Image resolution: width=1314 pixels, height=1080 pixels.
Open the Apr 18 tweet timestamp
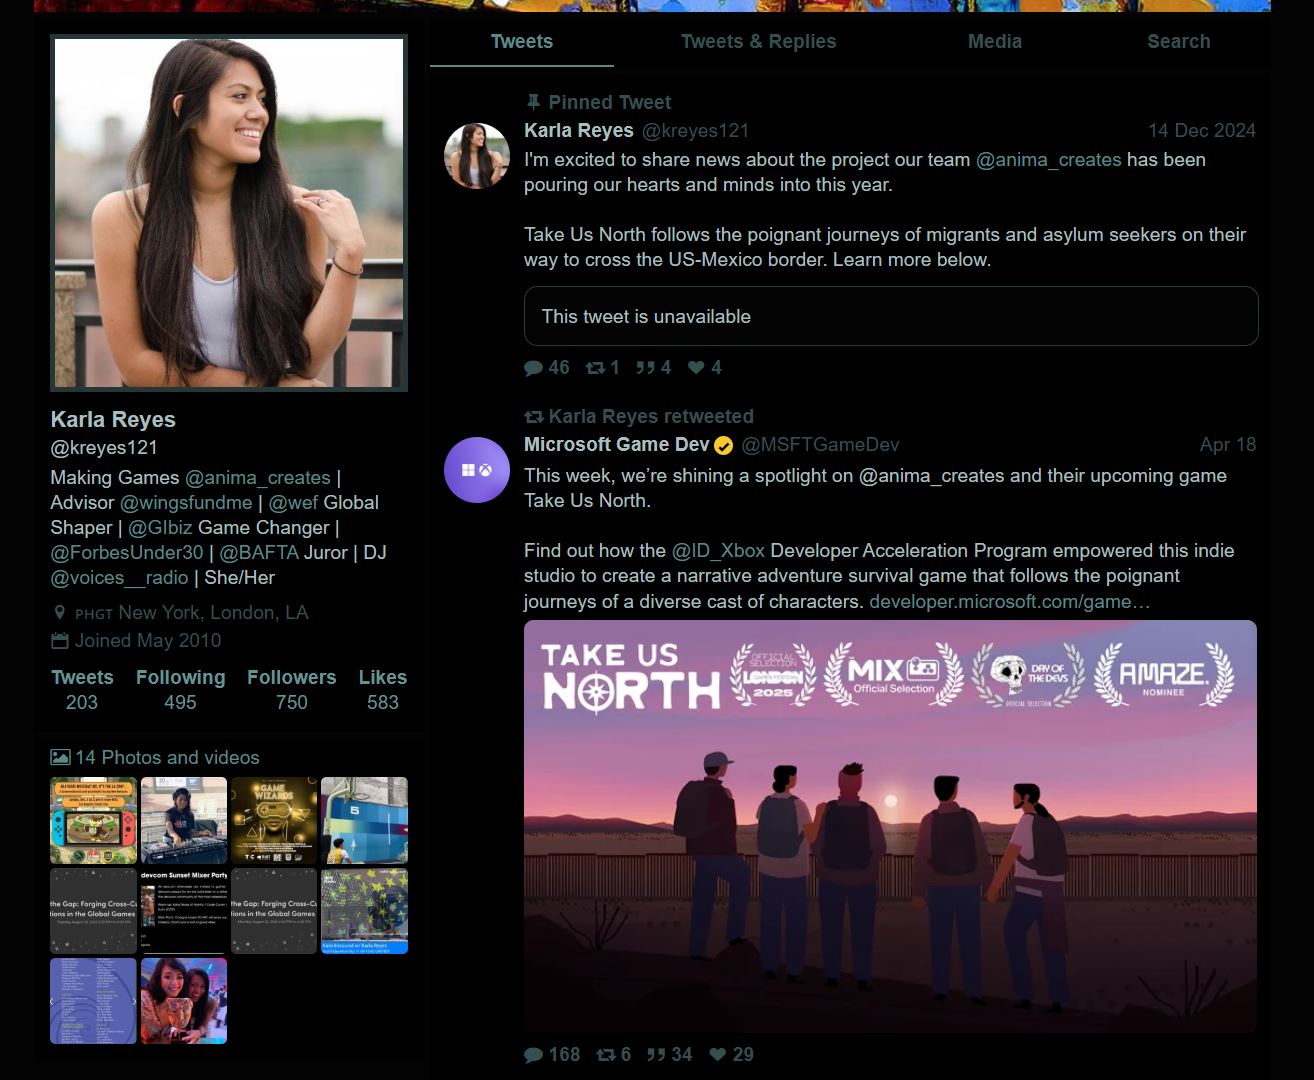click(x=1228, y=445)
